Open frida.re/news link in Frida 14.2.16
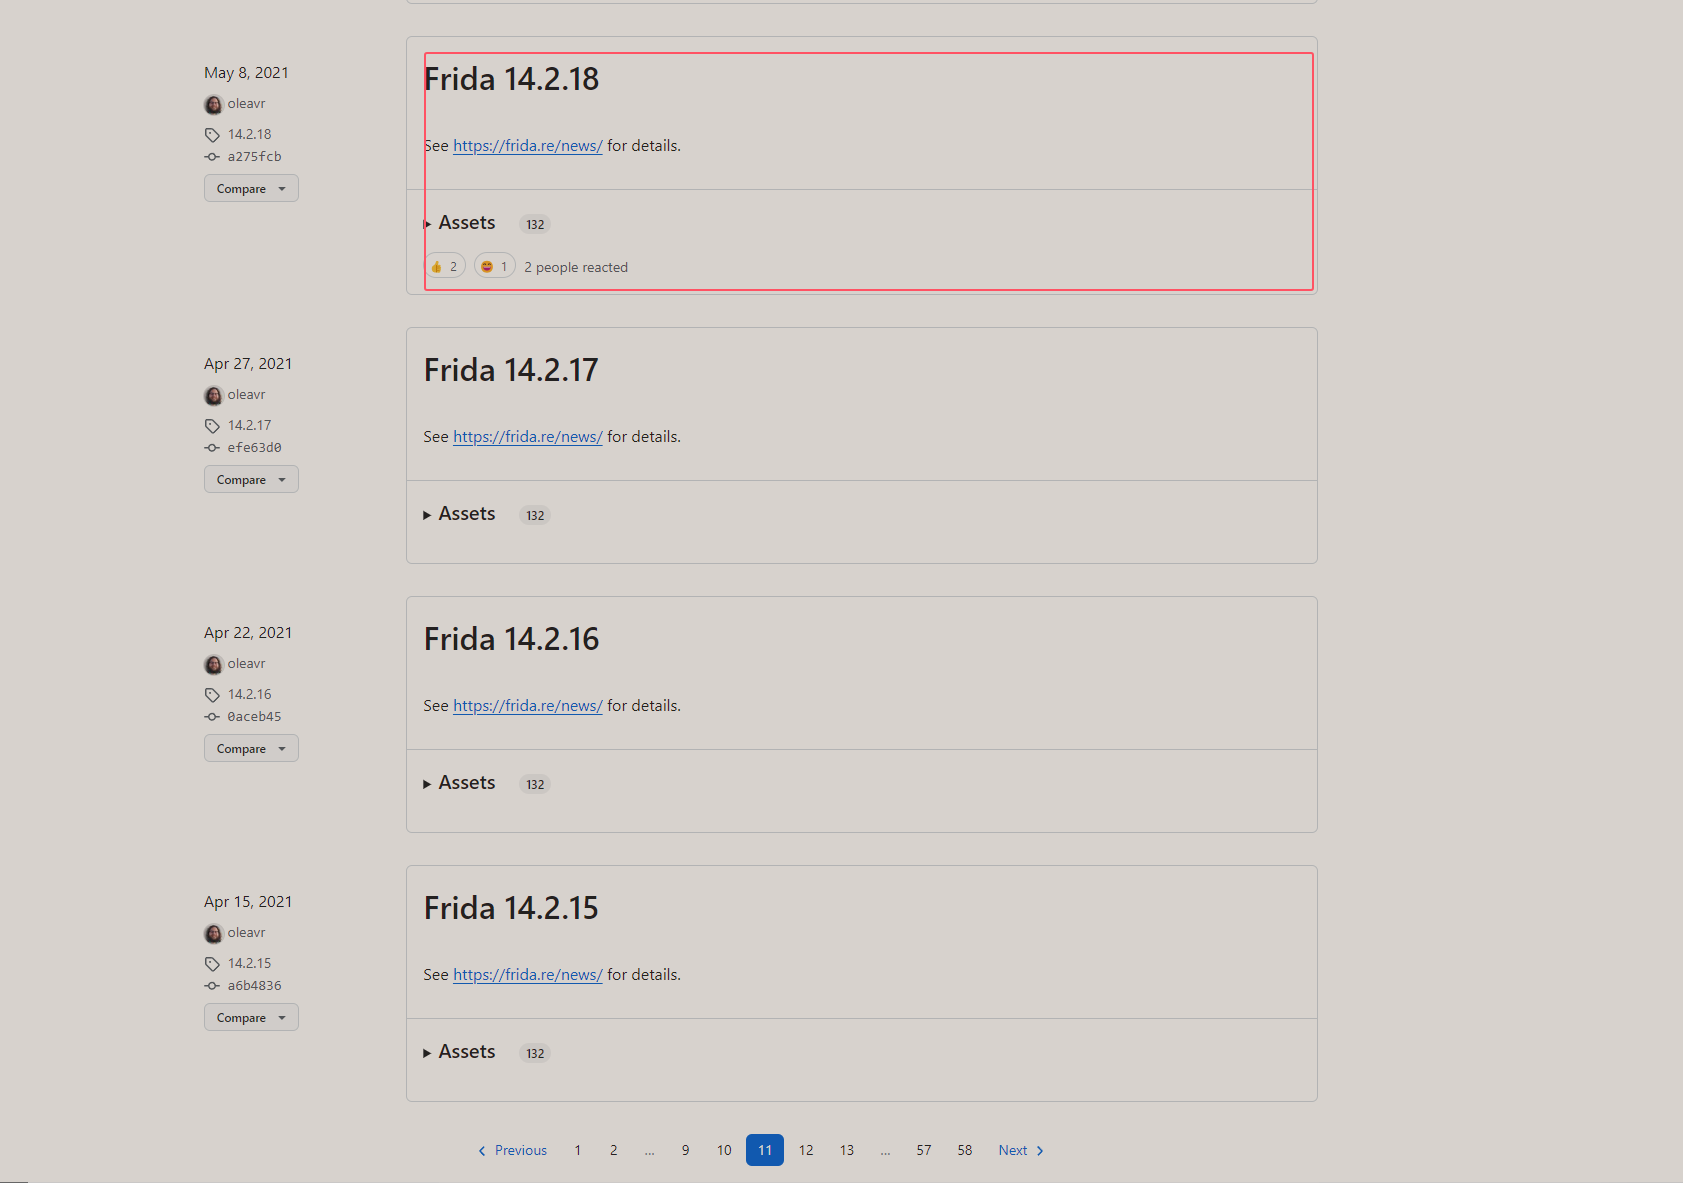The height and width of the screenshot is (1183, 1683). (x=528, y=706)
